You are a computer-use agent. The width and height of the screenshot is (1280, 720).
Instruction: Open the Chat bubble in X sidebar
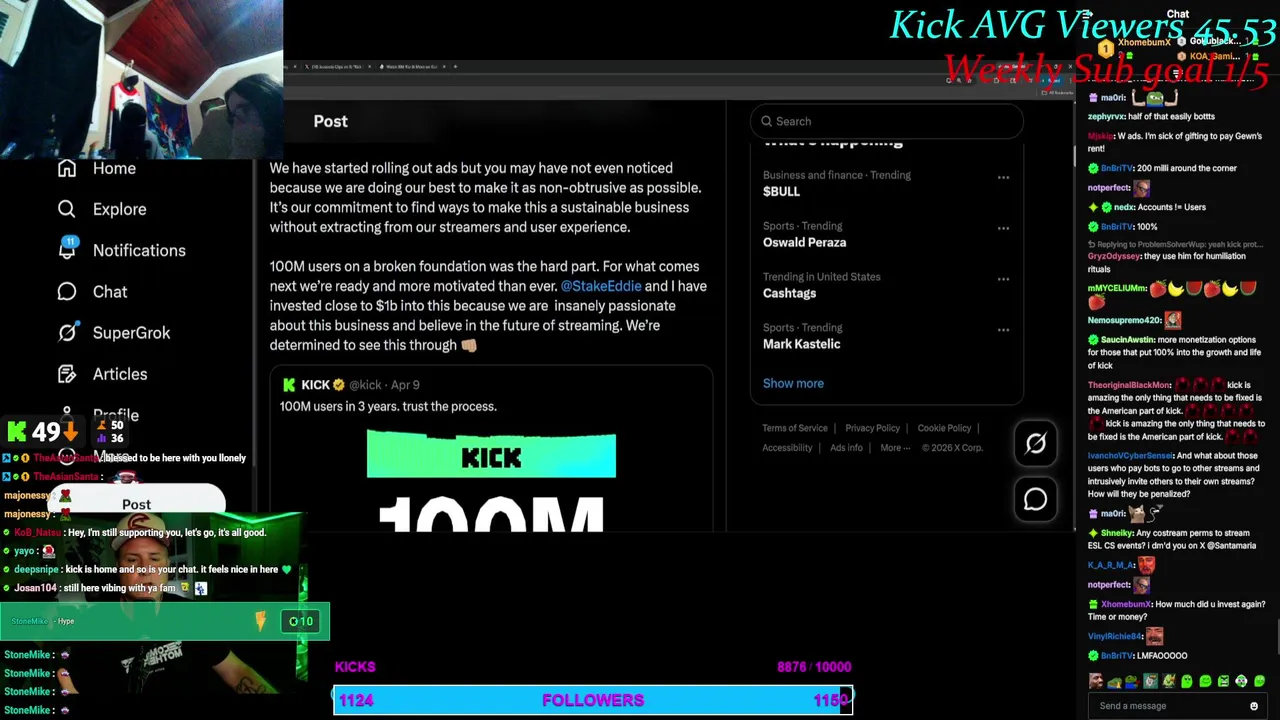[66, 291]
